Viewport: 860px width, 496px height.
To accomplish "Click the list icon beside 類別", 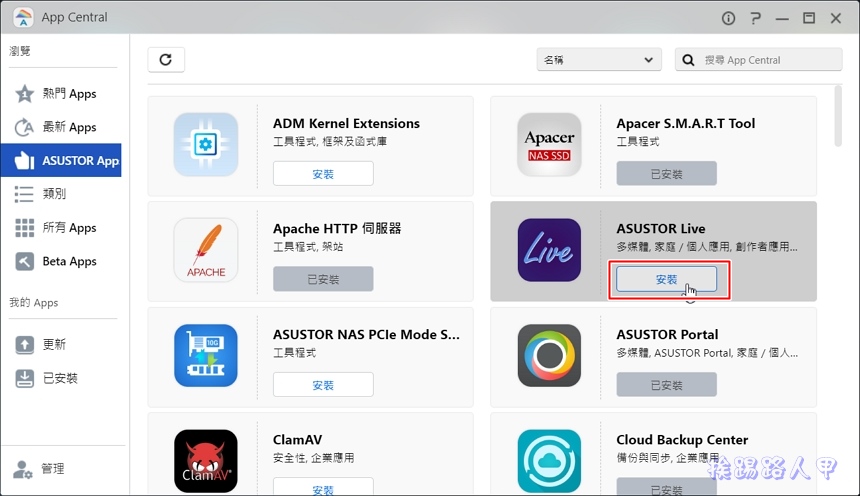I will pos(24,194).
